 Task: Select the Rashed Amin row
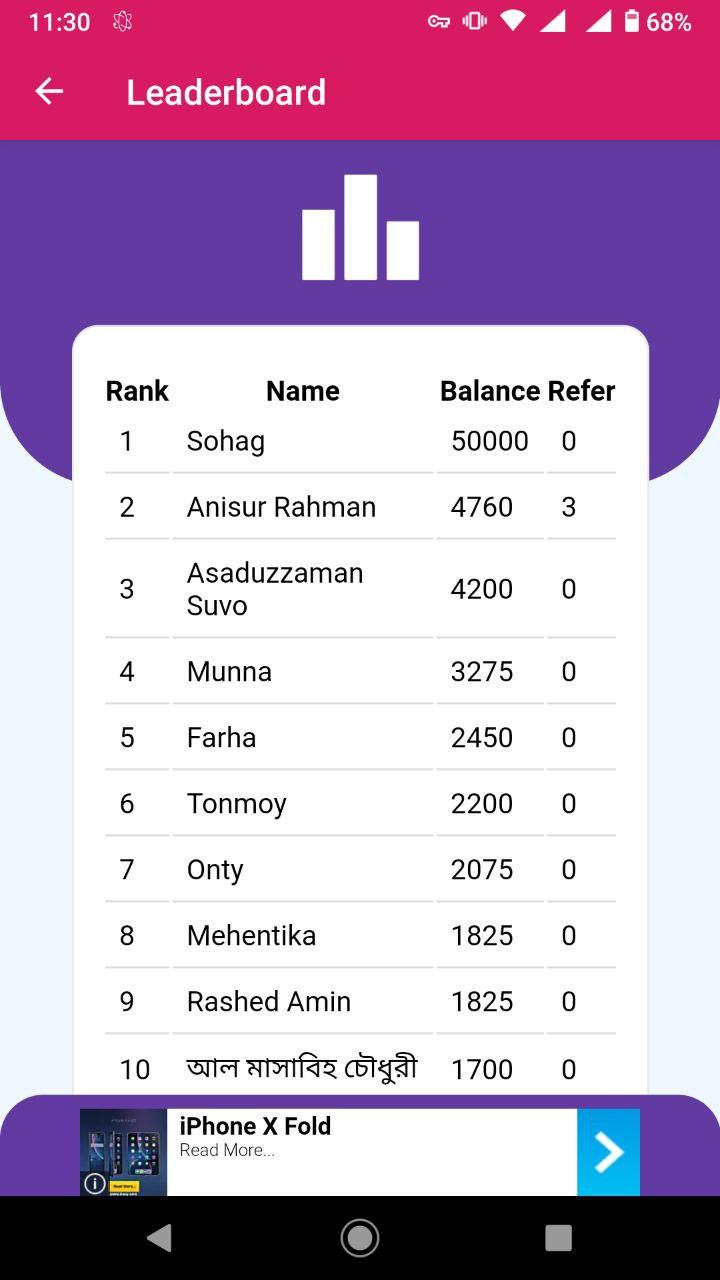[360, 1001]
